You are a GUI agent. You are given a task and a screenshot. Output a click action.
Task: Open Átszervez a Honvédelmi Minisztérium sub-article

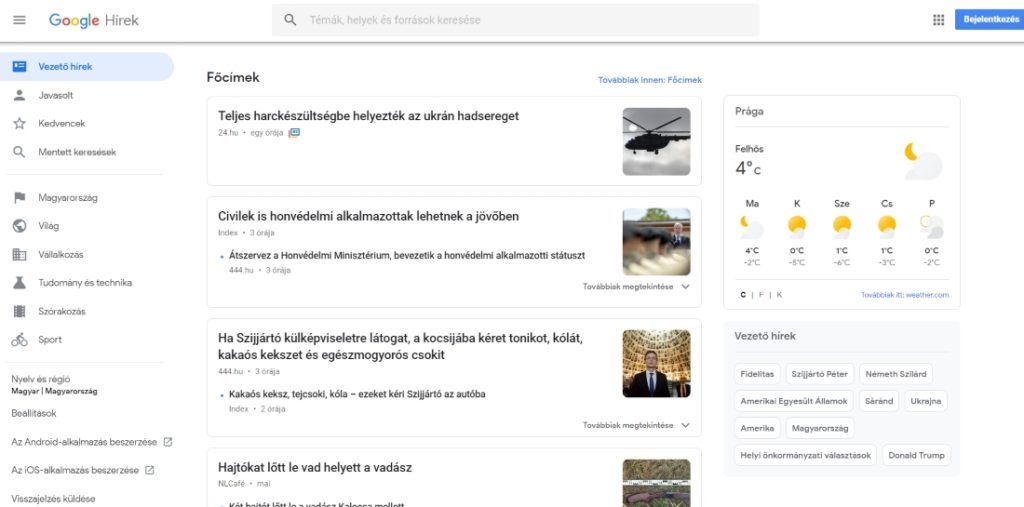point(407,255)
